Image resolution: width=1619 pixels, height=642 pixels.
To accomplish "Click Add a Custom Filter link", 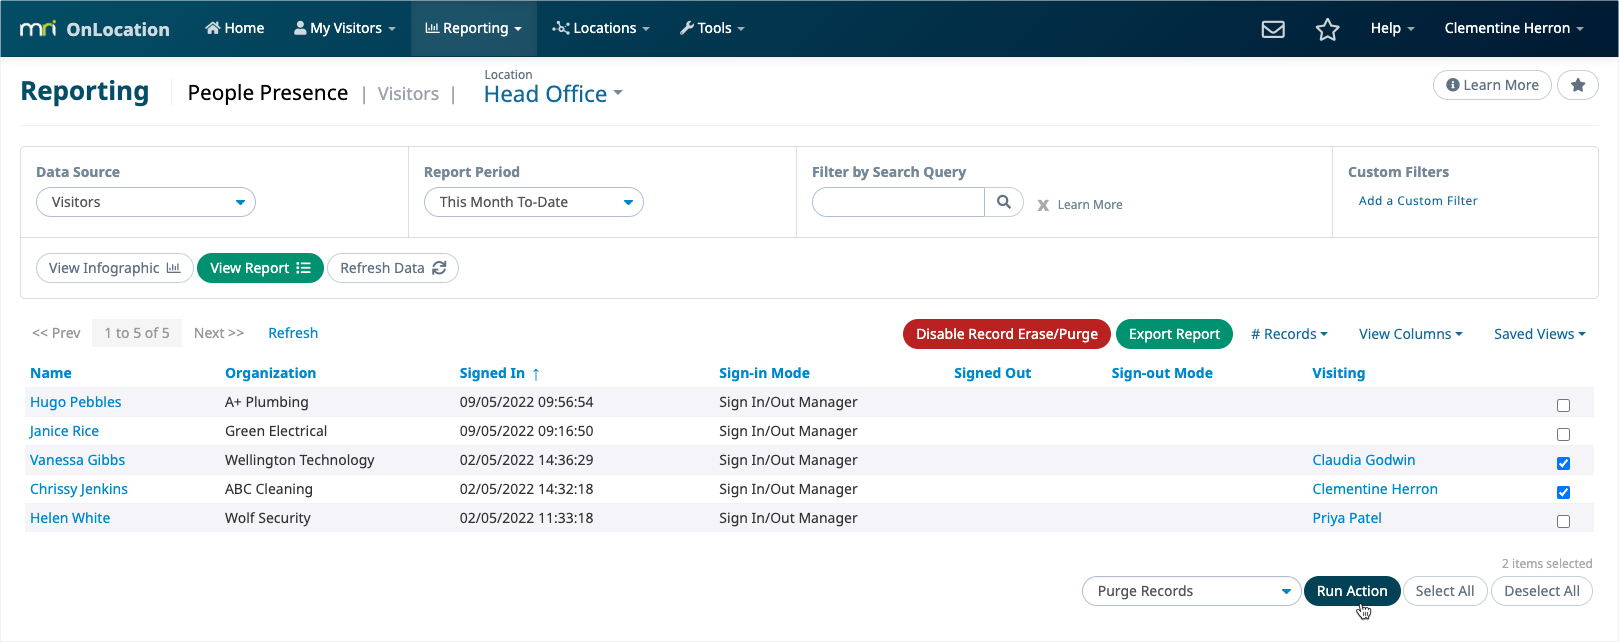I will (x=1418, y=201).
